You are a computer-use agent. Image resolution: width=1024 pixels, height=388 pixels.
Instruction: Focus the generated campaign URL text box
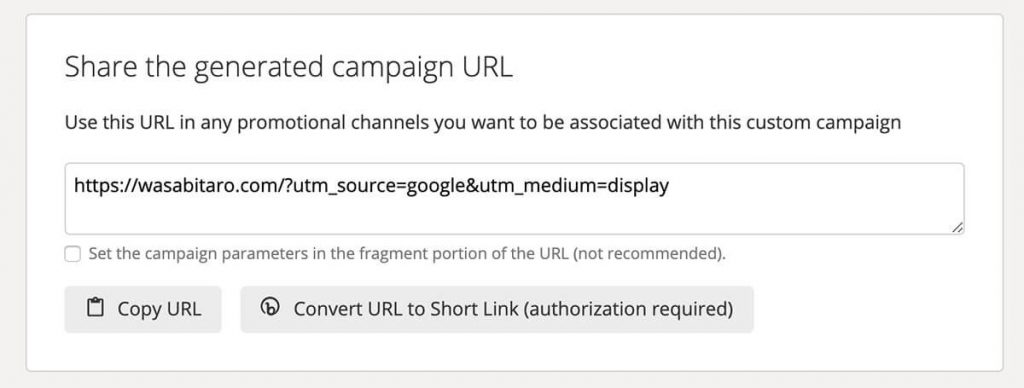pyautogui.click(x=515, y=199)
